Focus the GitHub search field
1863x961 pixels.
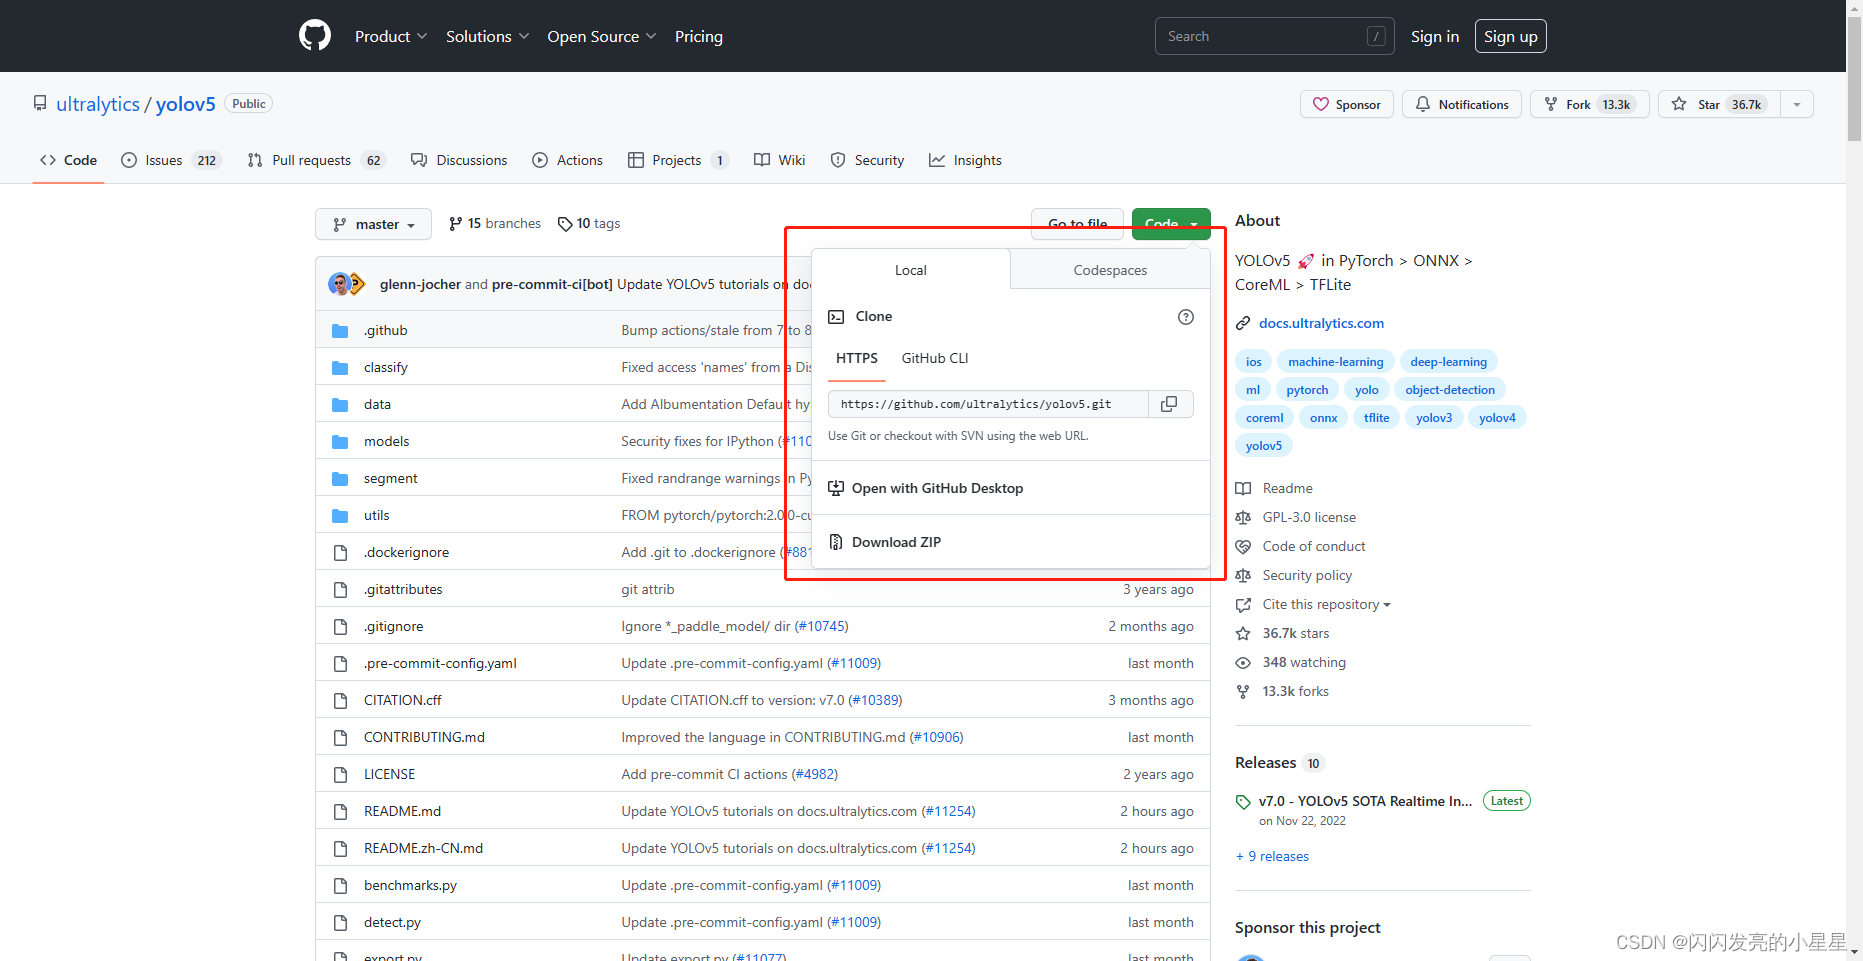[x=1274, y=36]
